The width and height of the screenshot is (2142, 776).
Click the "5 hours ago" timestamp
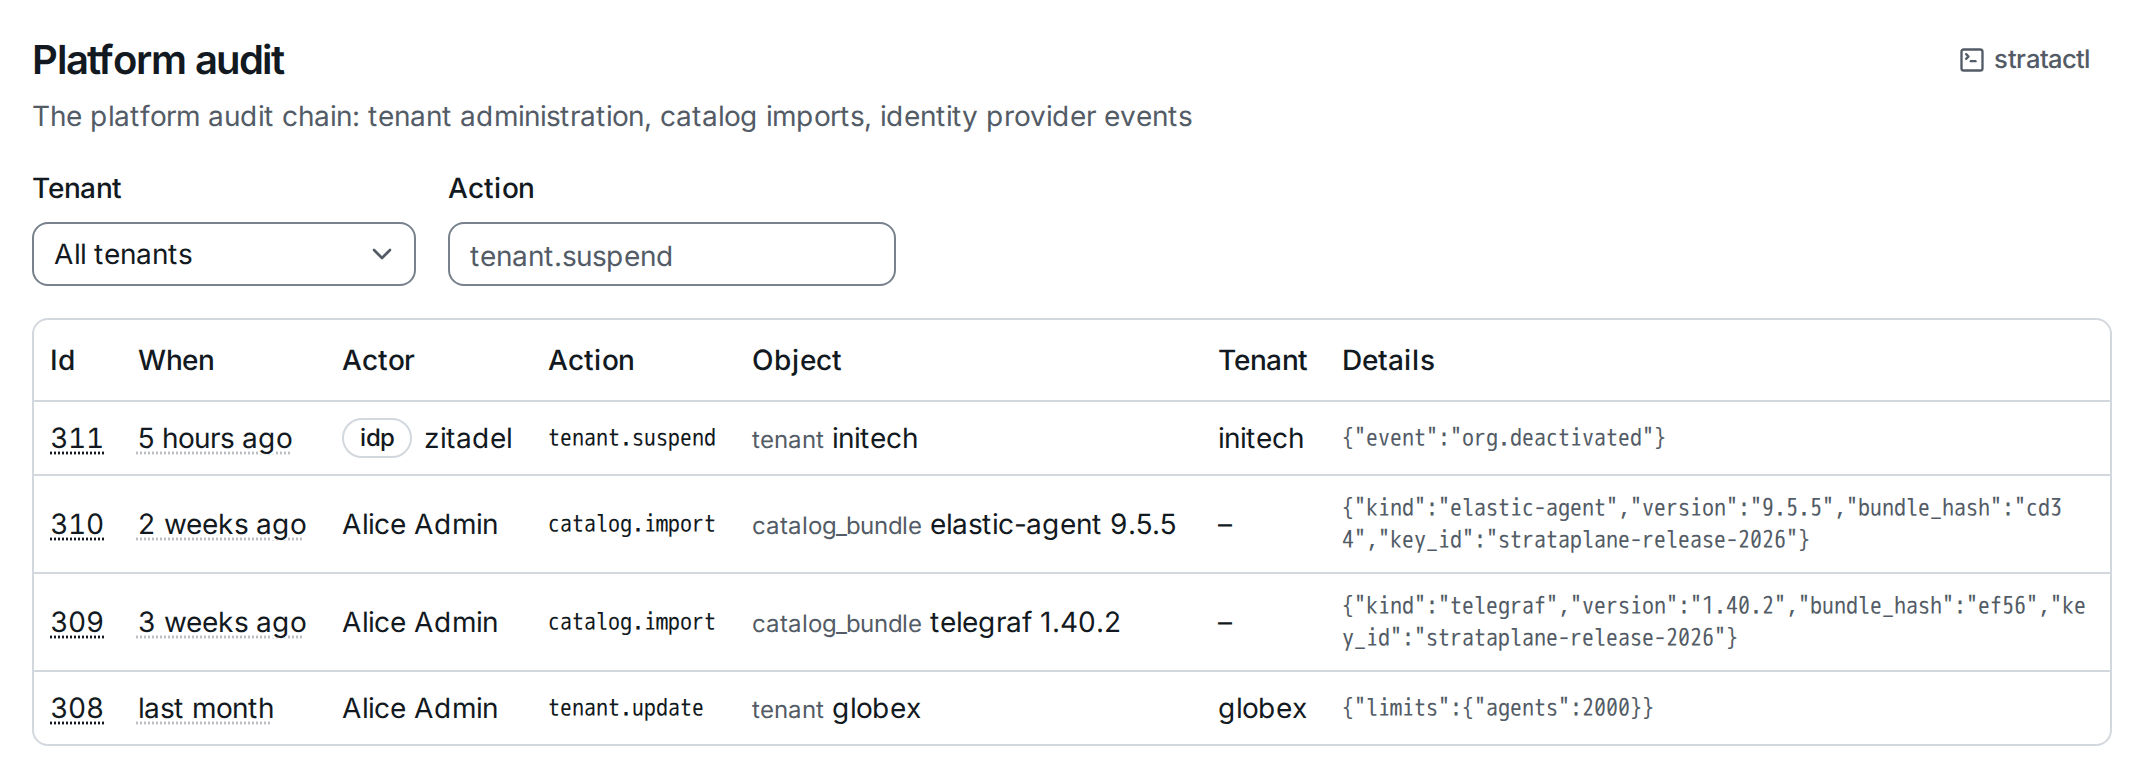[215, 438]
